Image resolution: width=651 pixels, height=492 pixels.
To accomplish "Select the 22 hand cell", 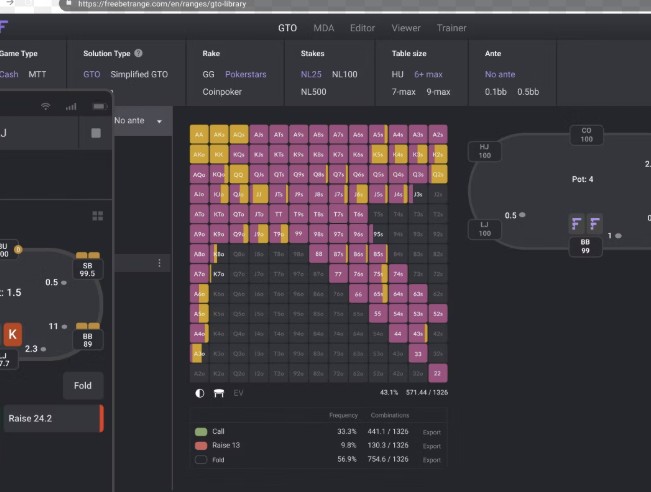I will pos(438,373).
